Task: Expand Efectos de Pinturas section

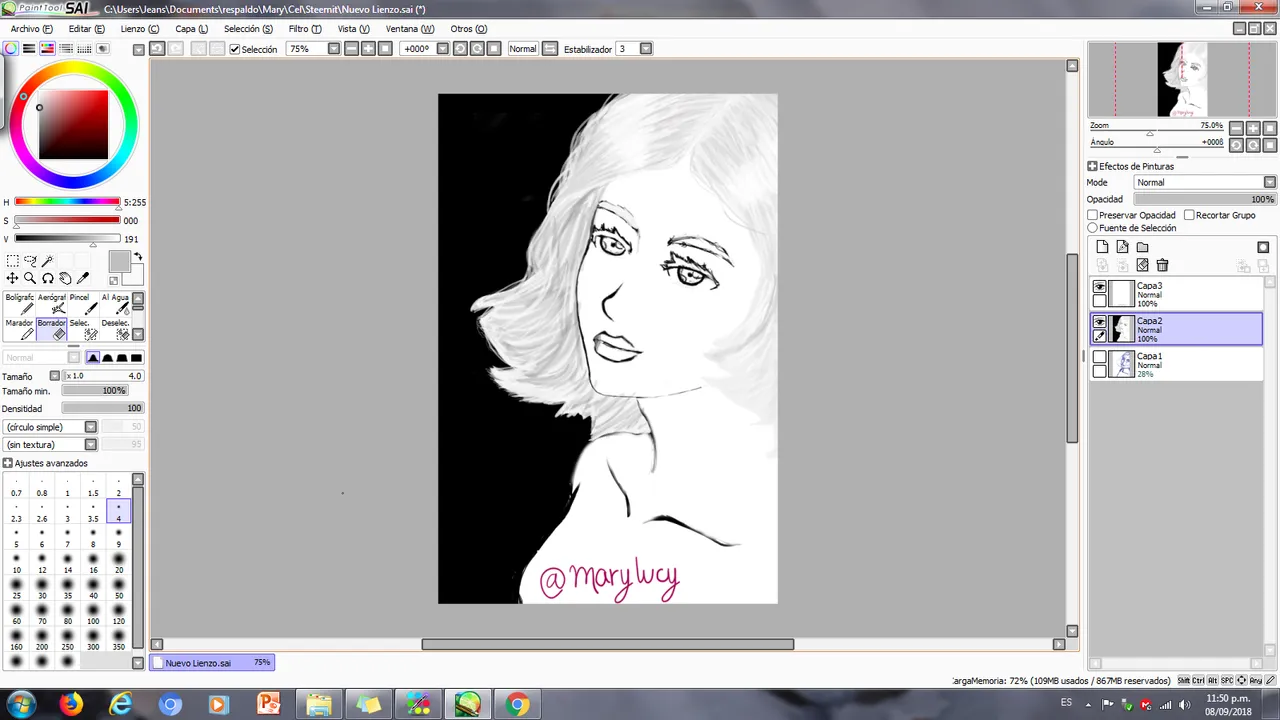Action: coord(1092,166)
